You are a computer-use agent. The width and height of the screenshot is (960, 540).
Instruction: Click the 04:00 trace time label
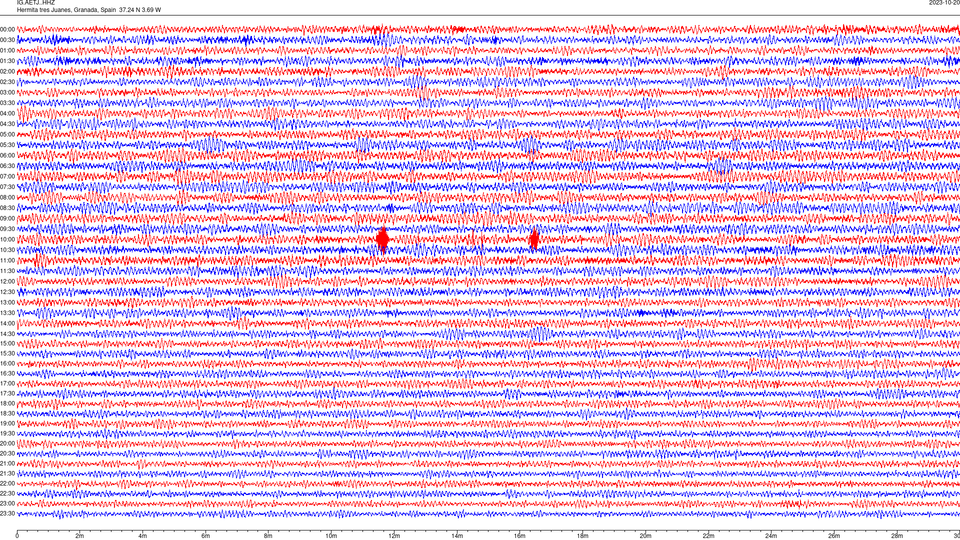click(x=7, y=113)
